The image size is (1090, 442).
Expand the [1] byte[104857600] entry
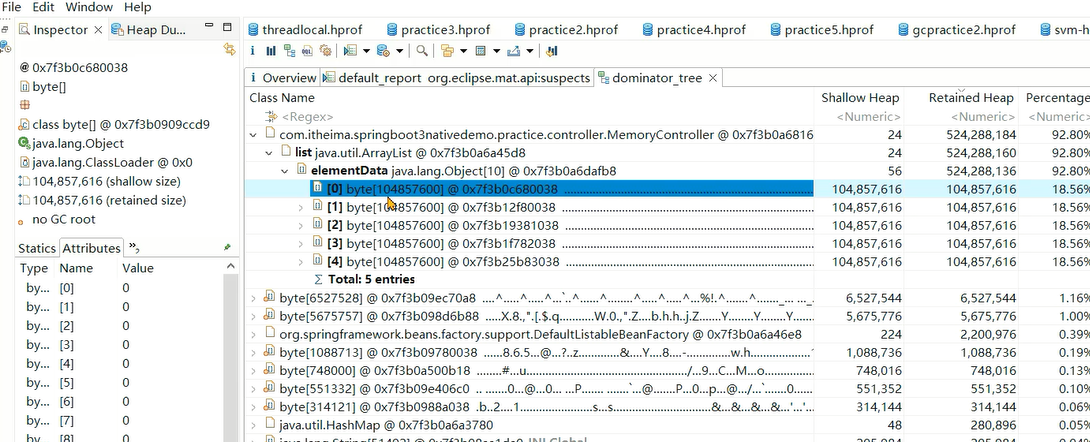tap(303, 207)
